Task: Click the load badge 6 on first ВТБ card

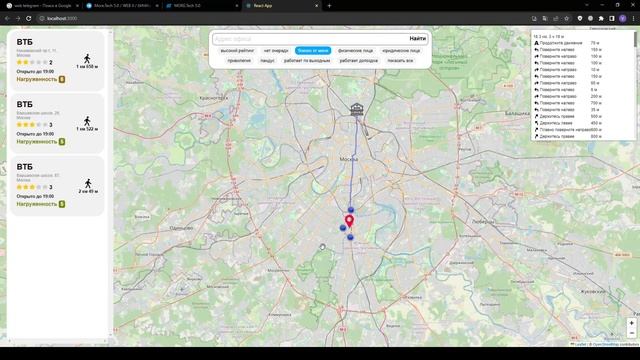Action: tap(62, 79)
